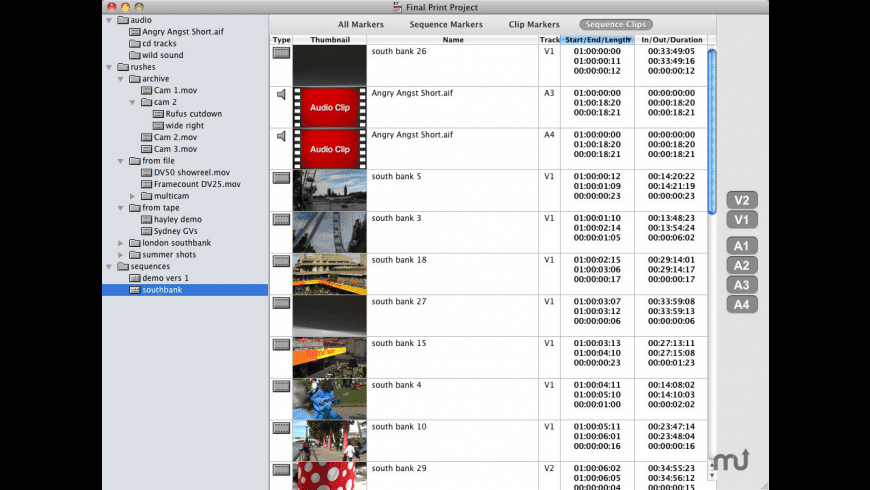Screen dimensions: 870x490
Task: Collapse the archive folder
Action: (121, 79)
